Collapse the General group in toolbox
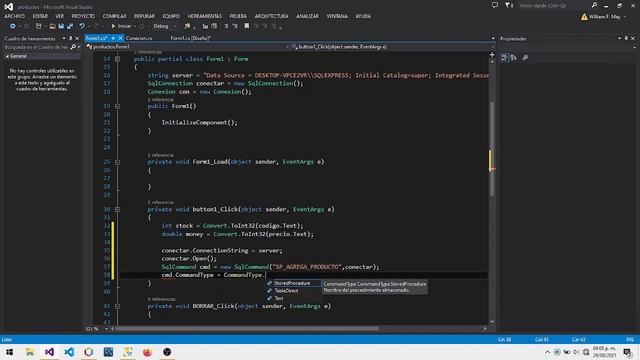This screenshot has width=640, height=360. [x=7, y=56]
